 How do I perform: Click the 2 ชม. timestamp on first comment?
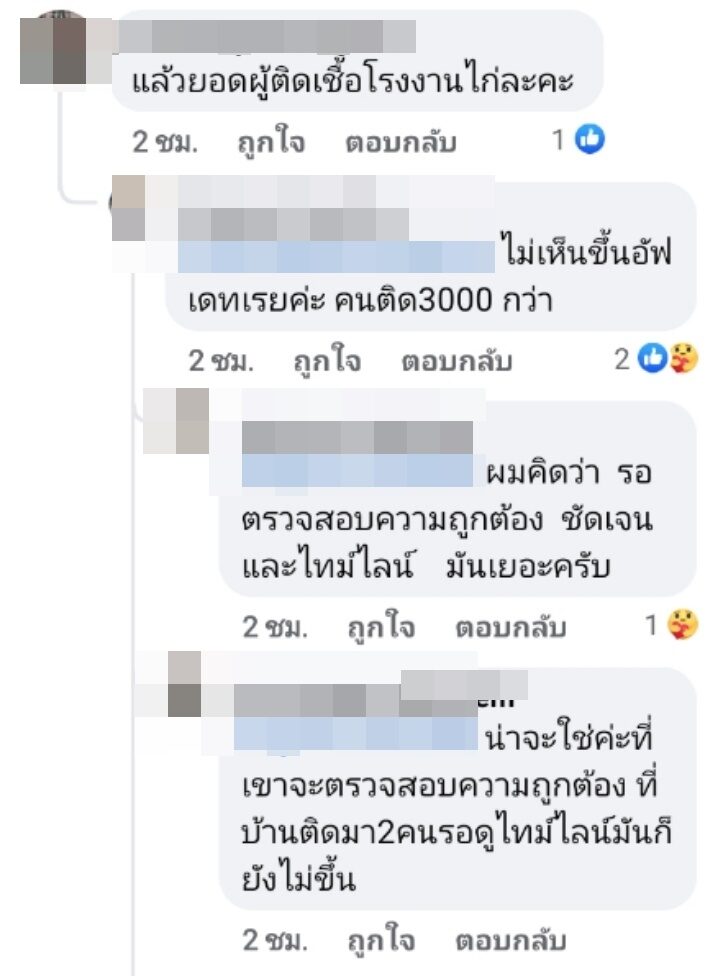(165, 143)
